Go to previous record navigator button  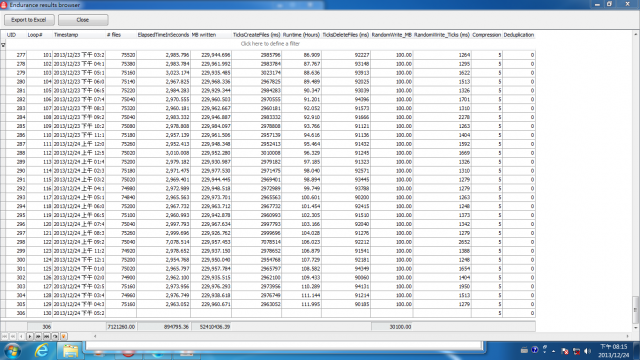tap(21, 336)
